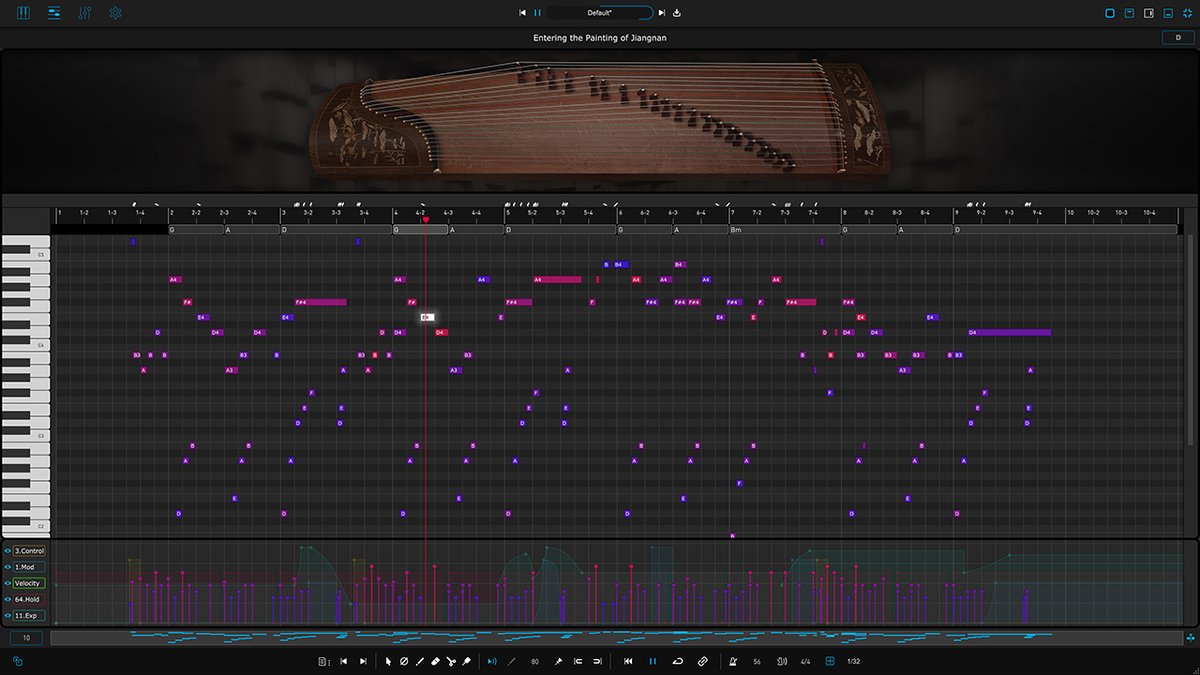This screenshot has width=1200, height=675.
Task: Hide the 64.Hold lane eye icon
Action: tap(8, 599)
